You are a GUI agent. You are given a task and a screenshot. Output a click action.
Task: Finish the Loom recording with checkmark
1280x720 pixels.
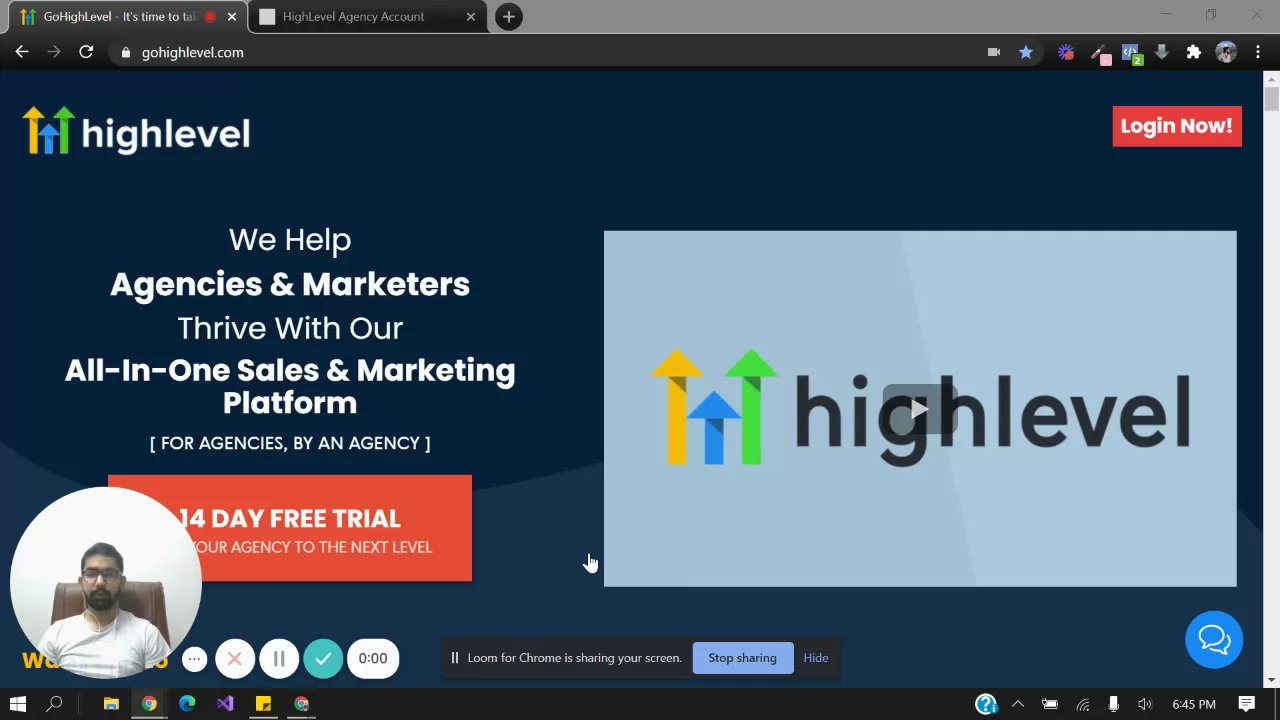pyautogui.click(x=323, y=658)
